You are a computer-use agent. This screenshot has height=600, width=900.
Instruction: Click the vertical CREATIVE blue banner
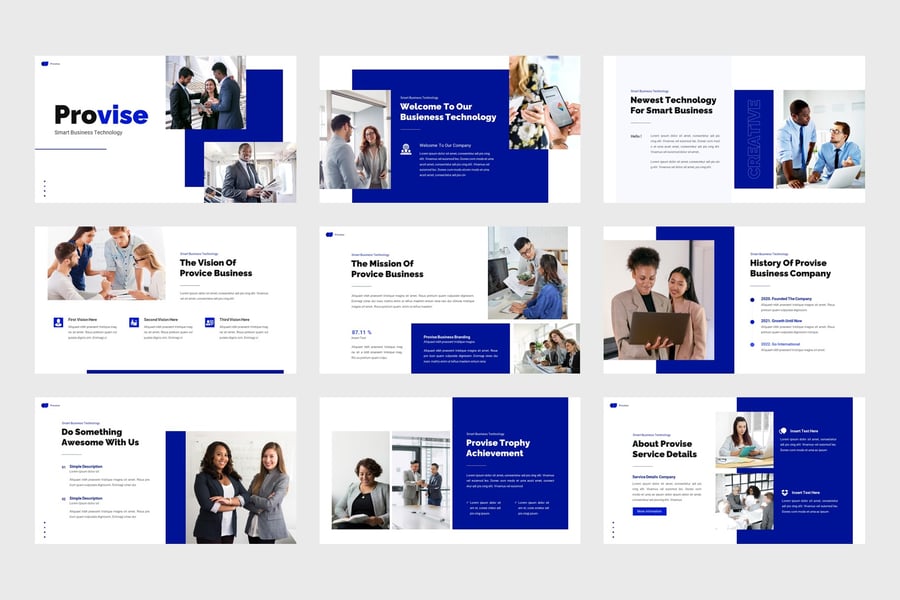754,139
